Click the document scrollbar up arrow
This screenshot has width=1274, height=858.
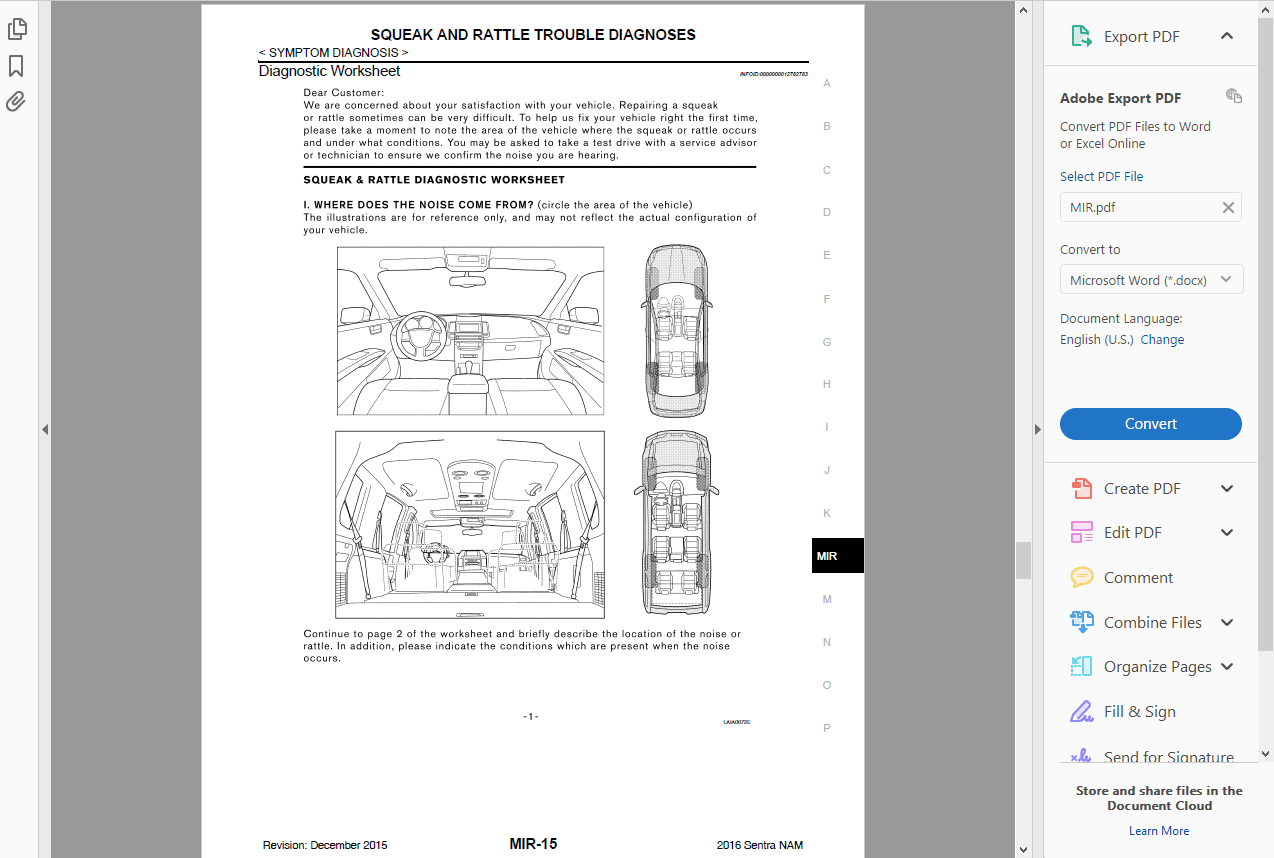pos(1023,9)
